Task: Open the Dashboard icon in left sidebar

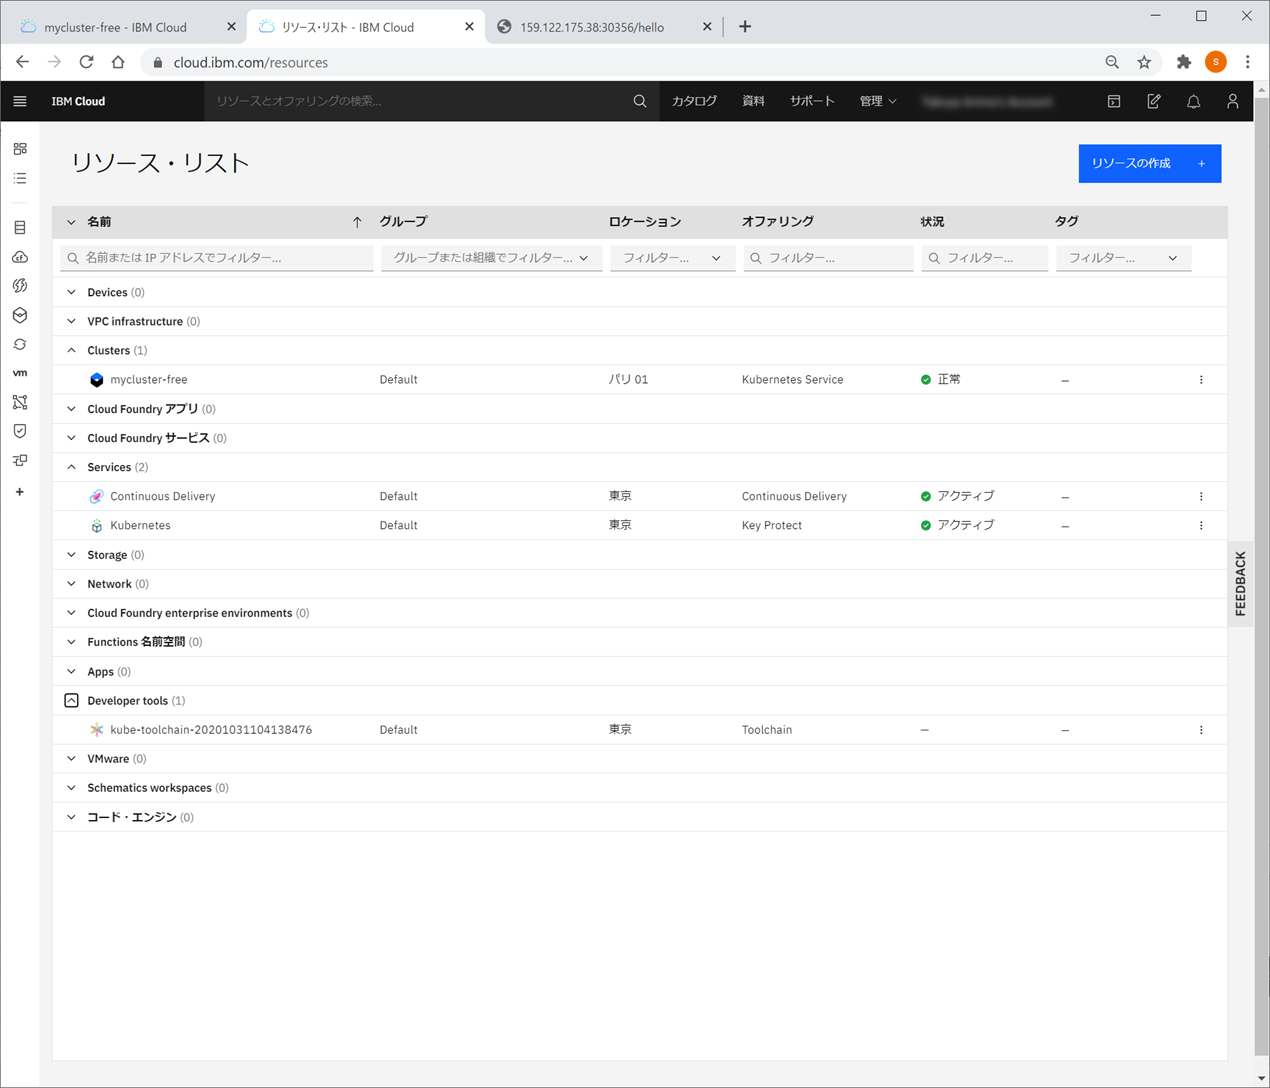Action: (x=20, y=149)
